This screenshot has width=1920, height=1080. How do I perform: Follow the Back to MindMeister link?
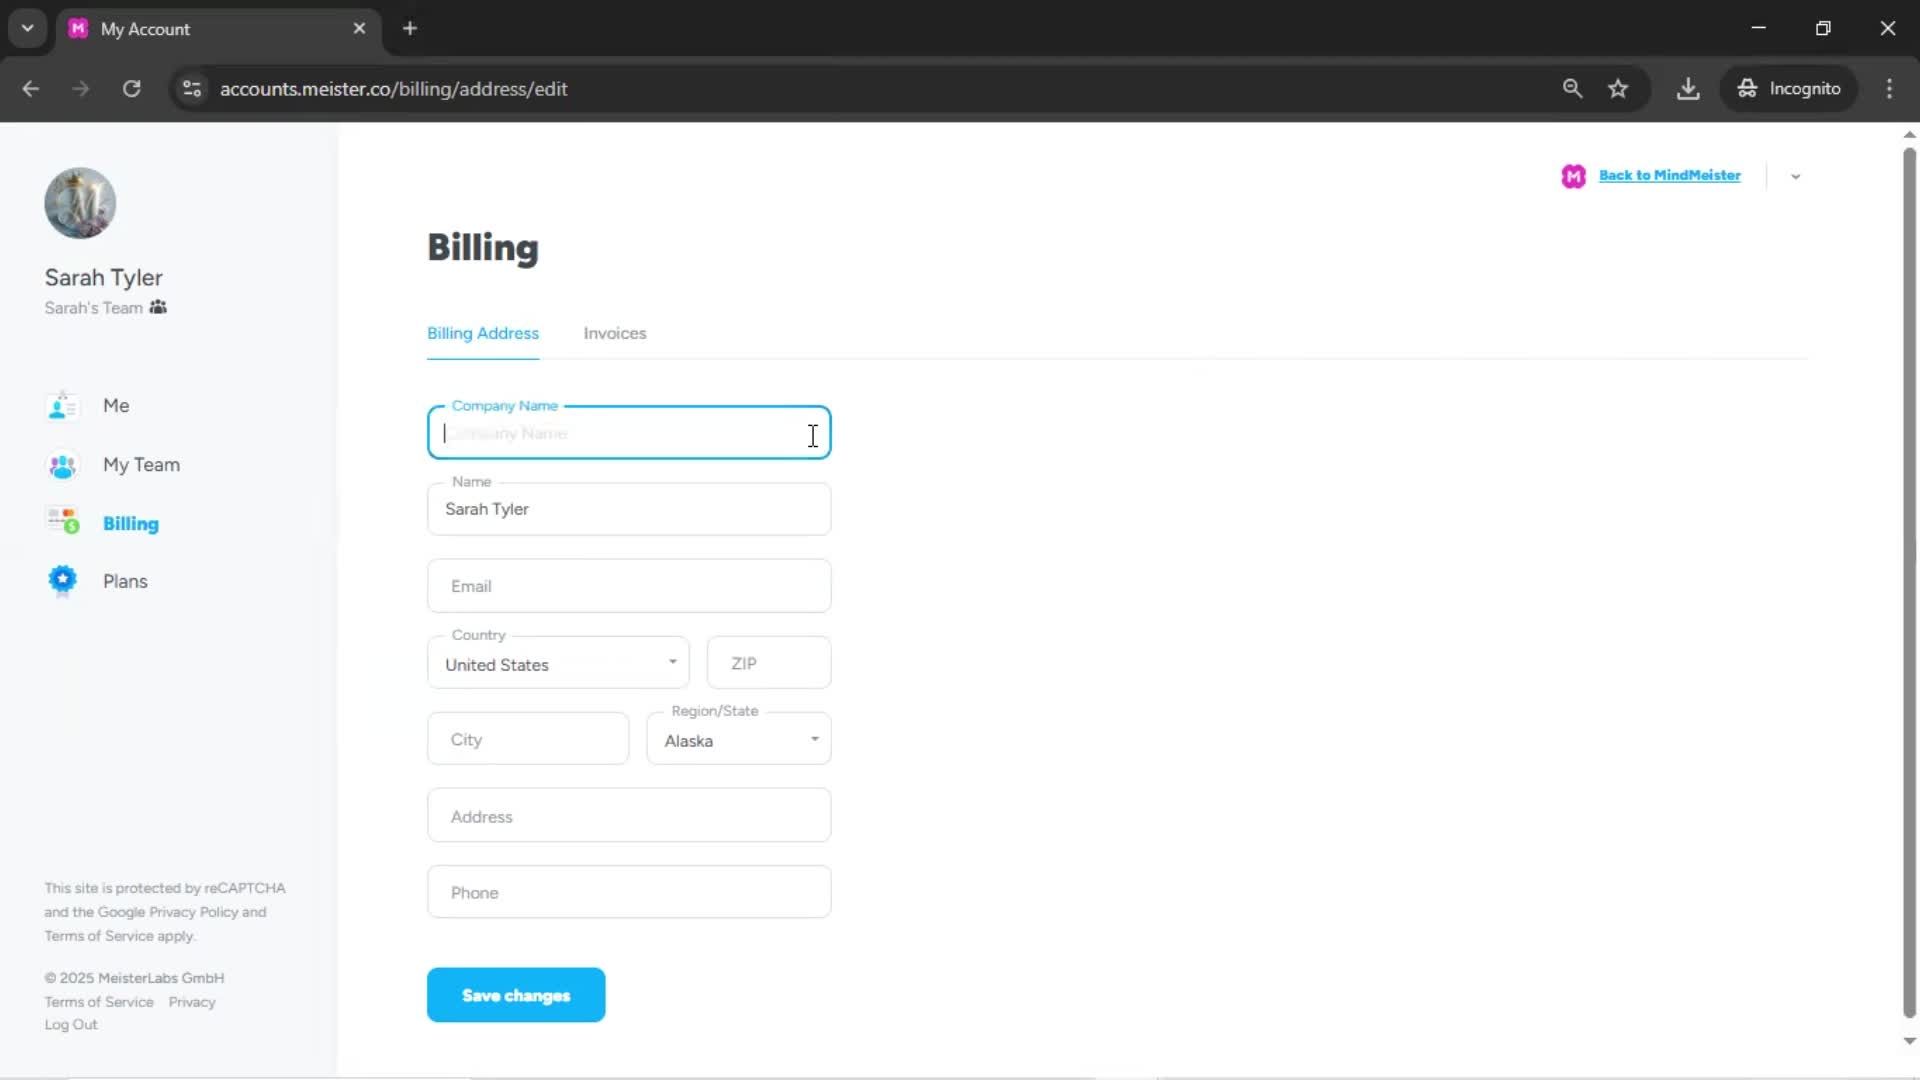coord(1669,175)
